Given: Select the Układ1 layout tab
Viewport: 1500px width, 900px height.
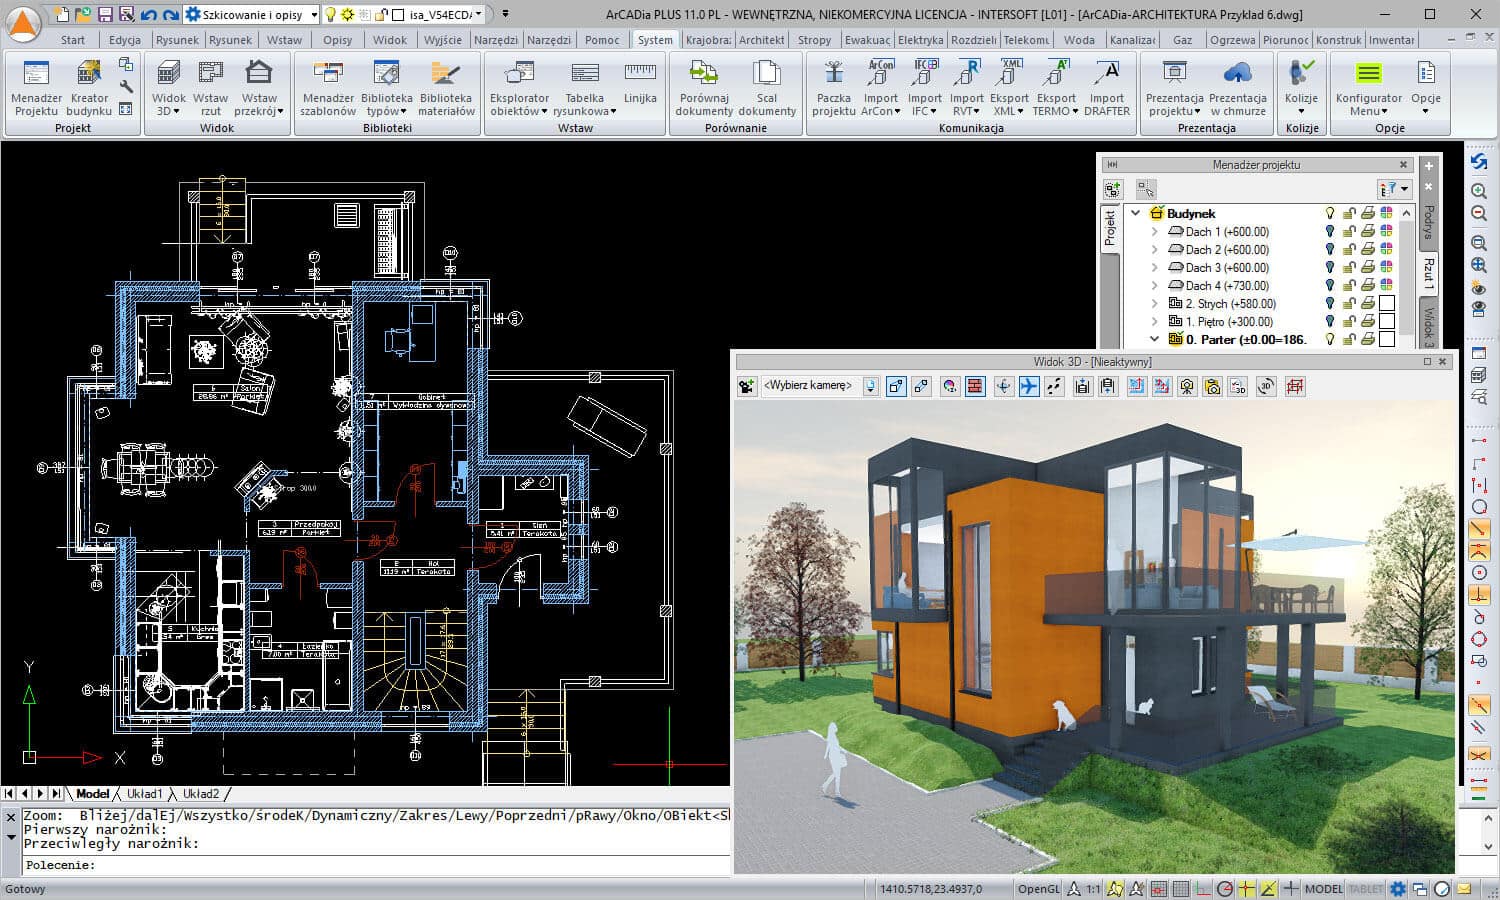Looking at the screenshot, I should (x=144, y=794).
